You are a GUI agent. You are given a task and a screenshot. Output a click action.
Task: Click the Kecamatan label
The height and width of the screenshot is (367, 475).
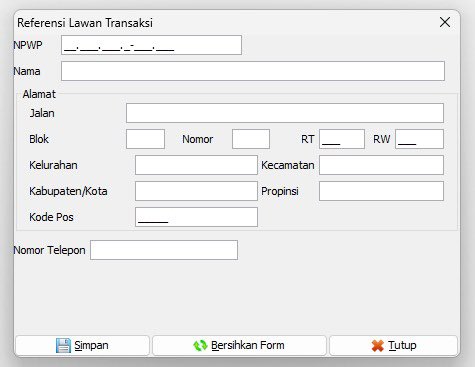[x=288, y=165]
